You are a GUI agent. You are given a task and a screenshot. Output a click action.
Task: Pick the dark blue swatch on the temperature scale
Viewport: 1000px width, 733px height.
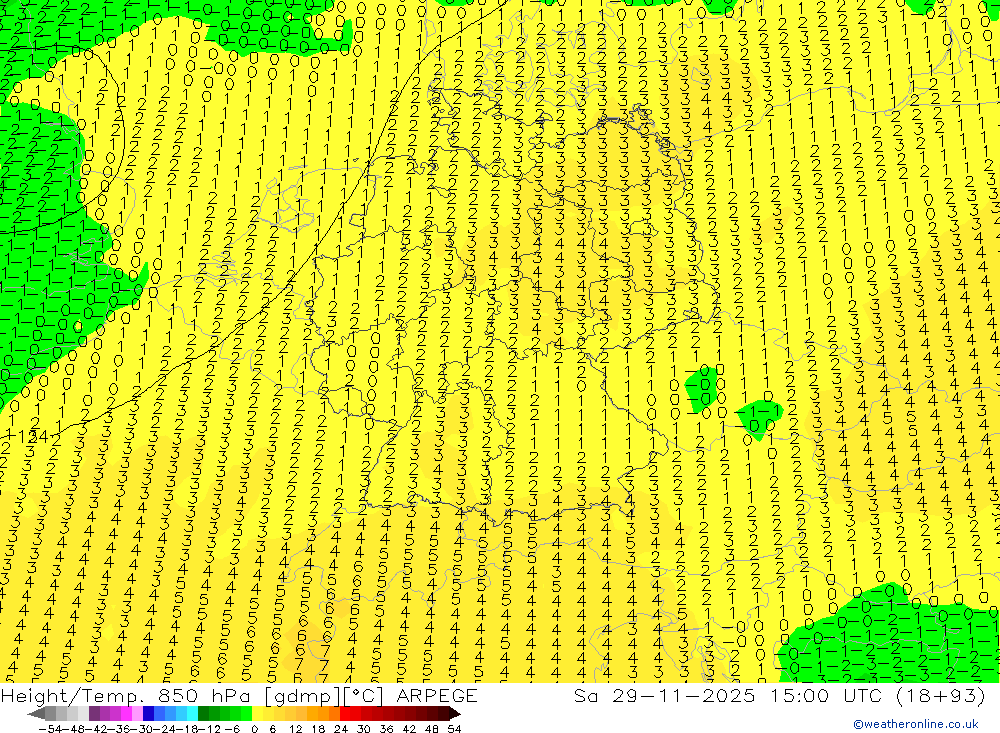148,713
